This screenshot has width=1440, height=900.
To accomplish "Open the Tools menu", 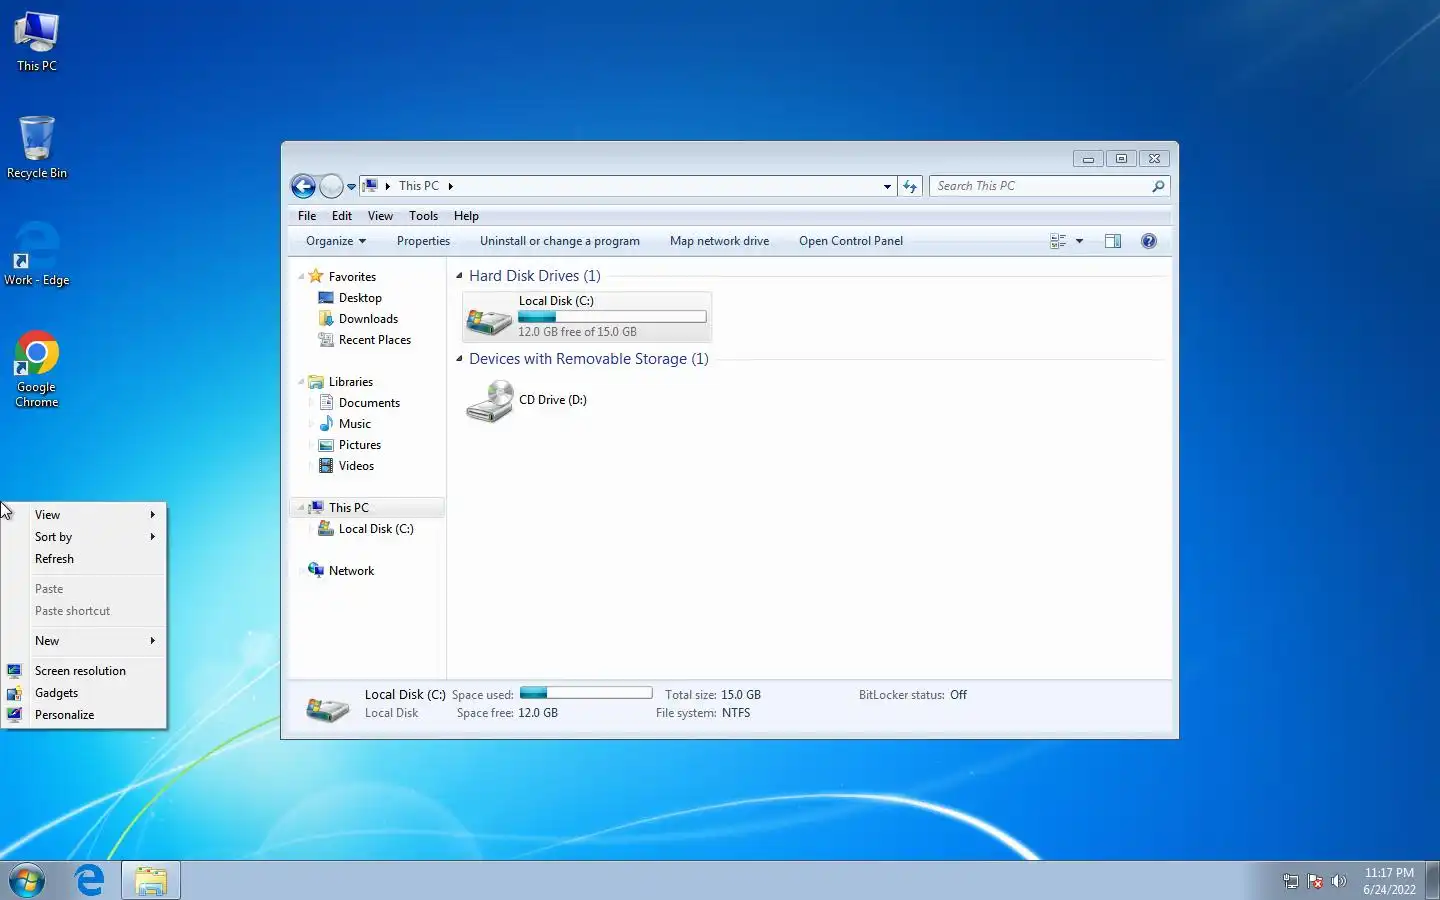I will coord(423,216).
